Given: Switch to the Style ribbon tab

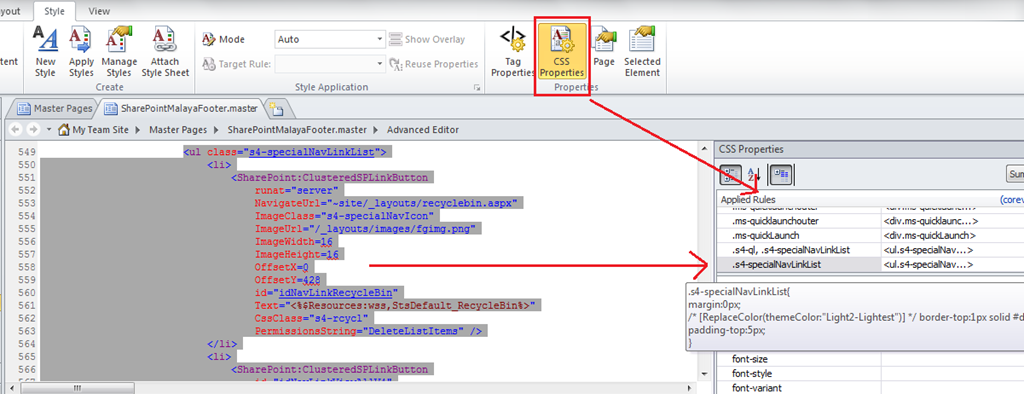Looking at the screenshot, I should 54,11.
